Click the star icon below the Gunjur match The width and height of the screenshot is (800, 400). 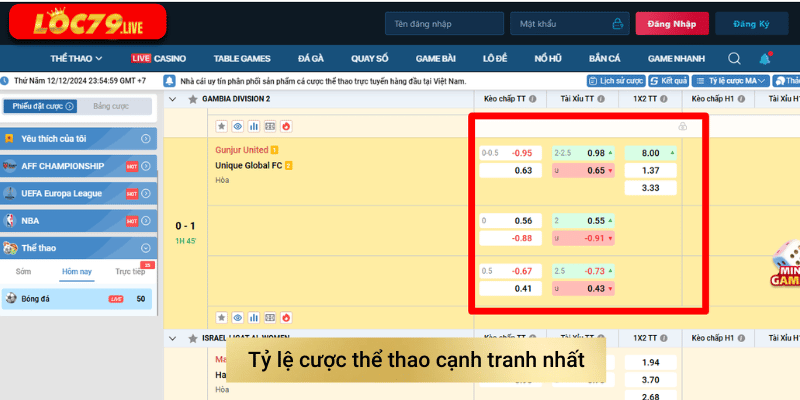[x=221, y=317]
